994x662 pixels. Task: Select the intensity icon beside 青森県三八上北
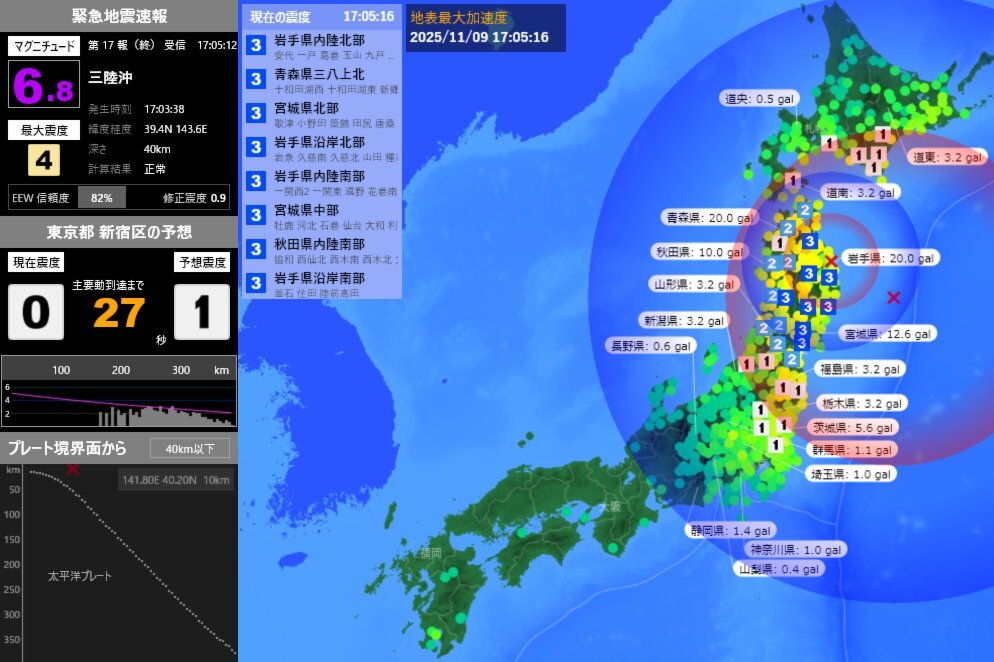coord(256,80)
